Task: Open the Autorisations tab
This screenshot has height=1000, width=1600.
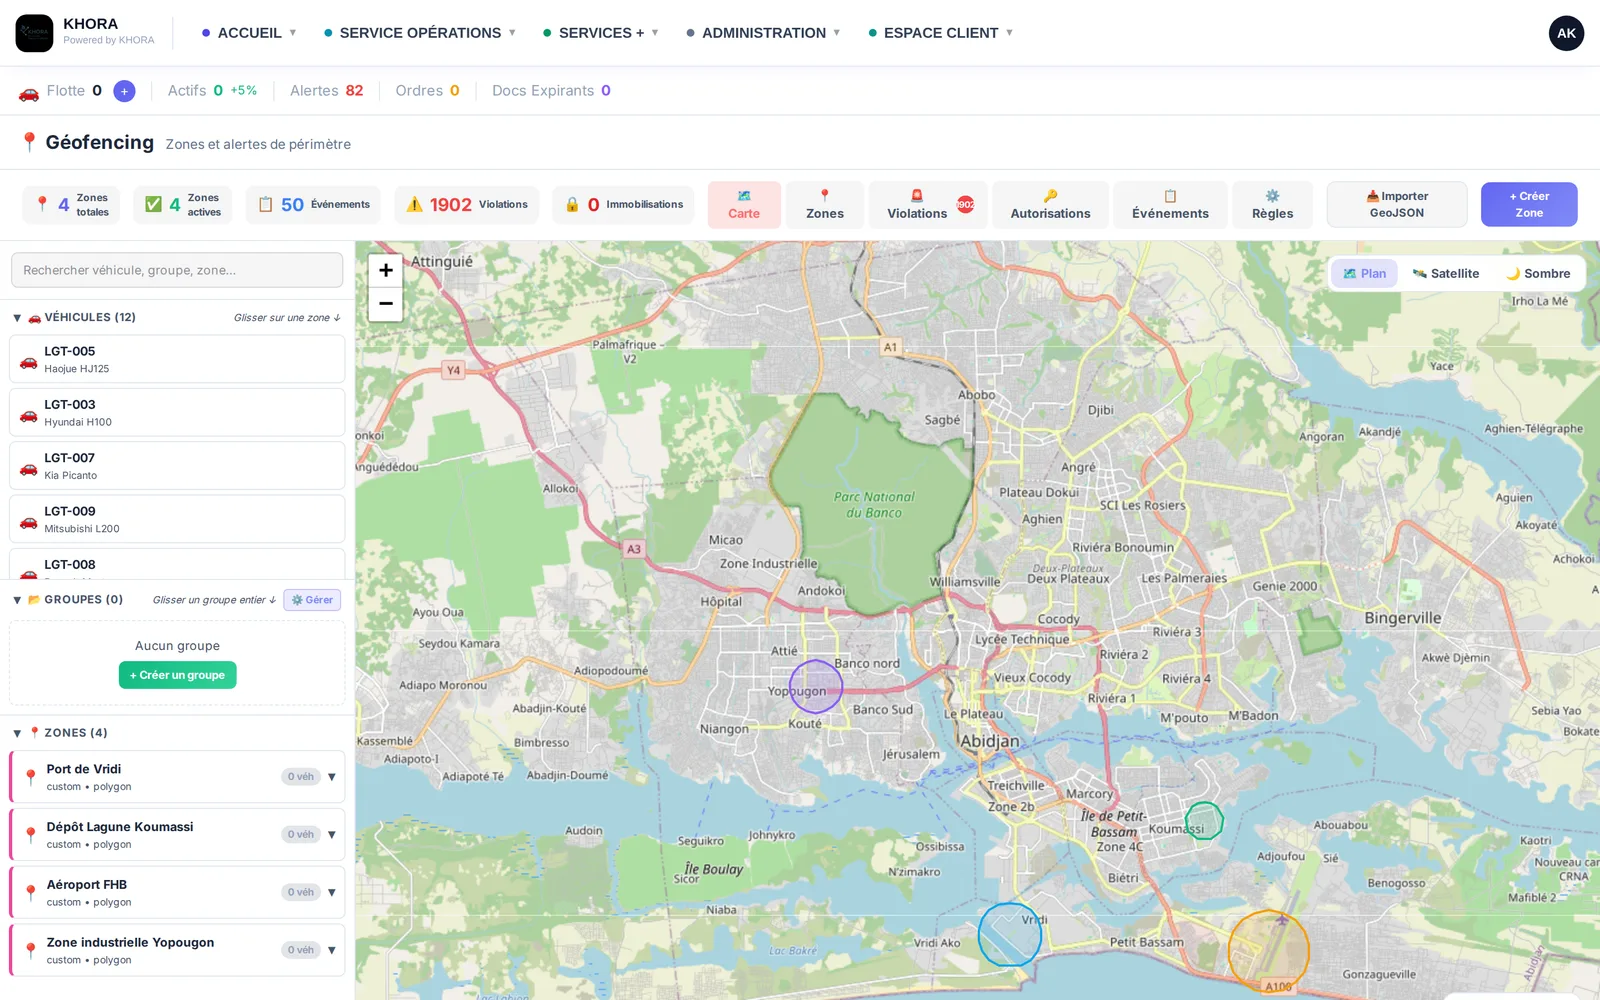Action: 1050,205
